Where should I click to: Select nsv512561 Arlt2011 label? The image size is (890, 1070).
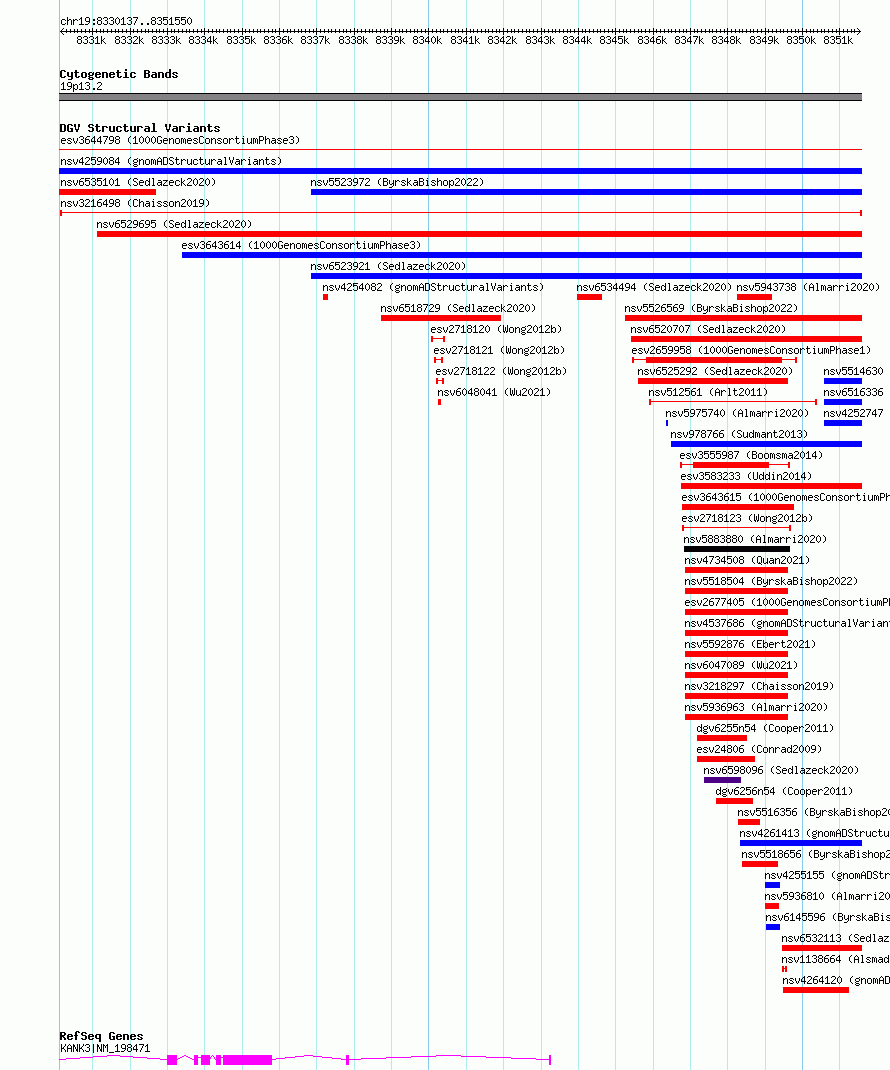pos(708,392)
